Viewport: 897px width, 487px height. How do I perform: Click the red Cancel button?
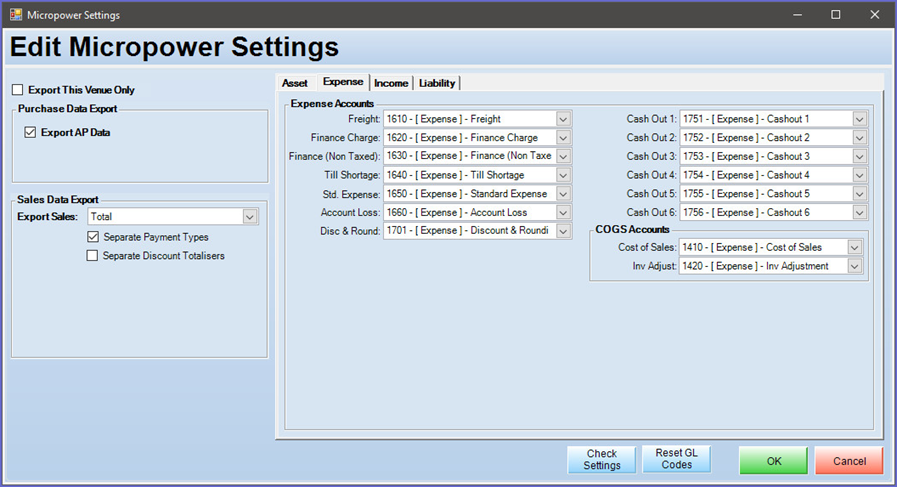click(x=850, y=461)
